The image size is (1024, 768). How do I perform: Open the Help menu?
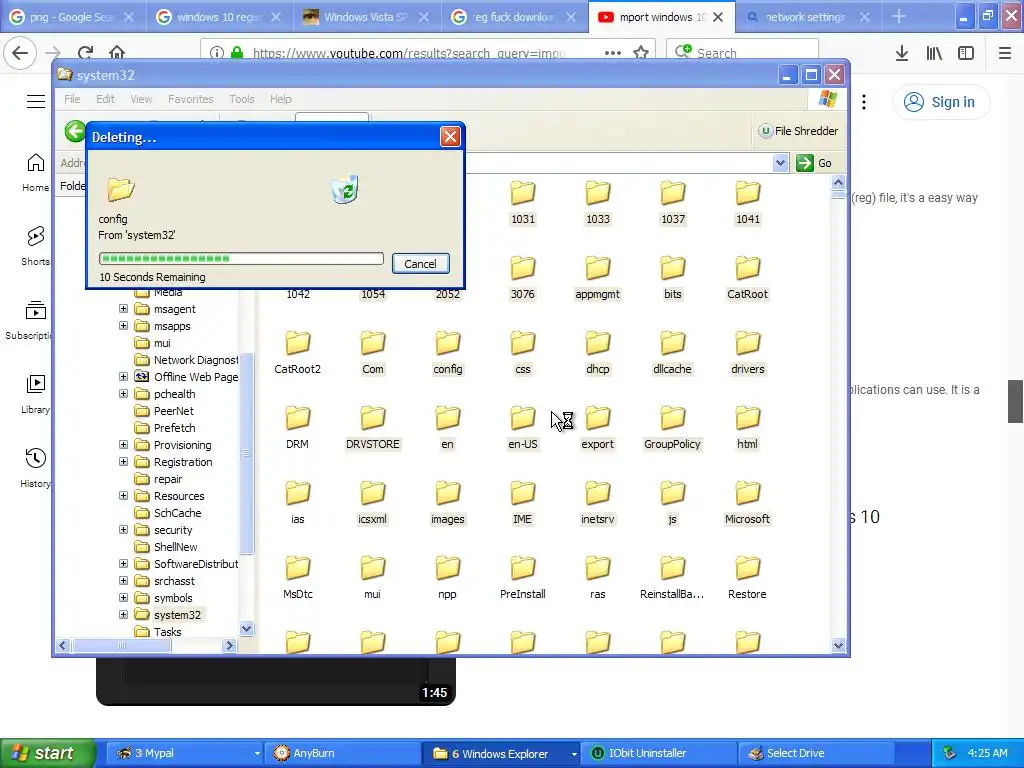click(281, 99)
